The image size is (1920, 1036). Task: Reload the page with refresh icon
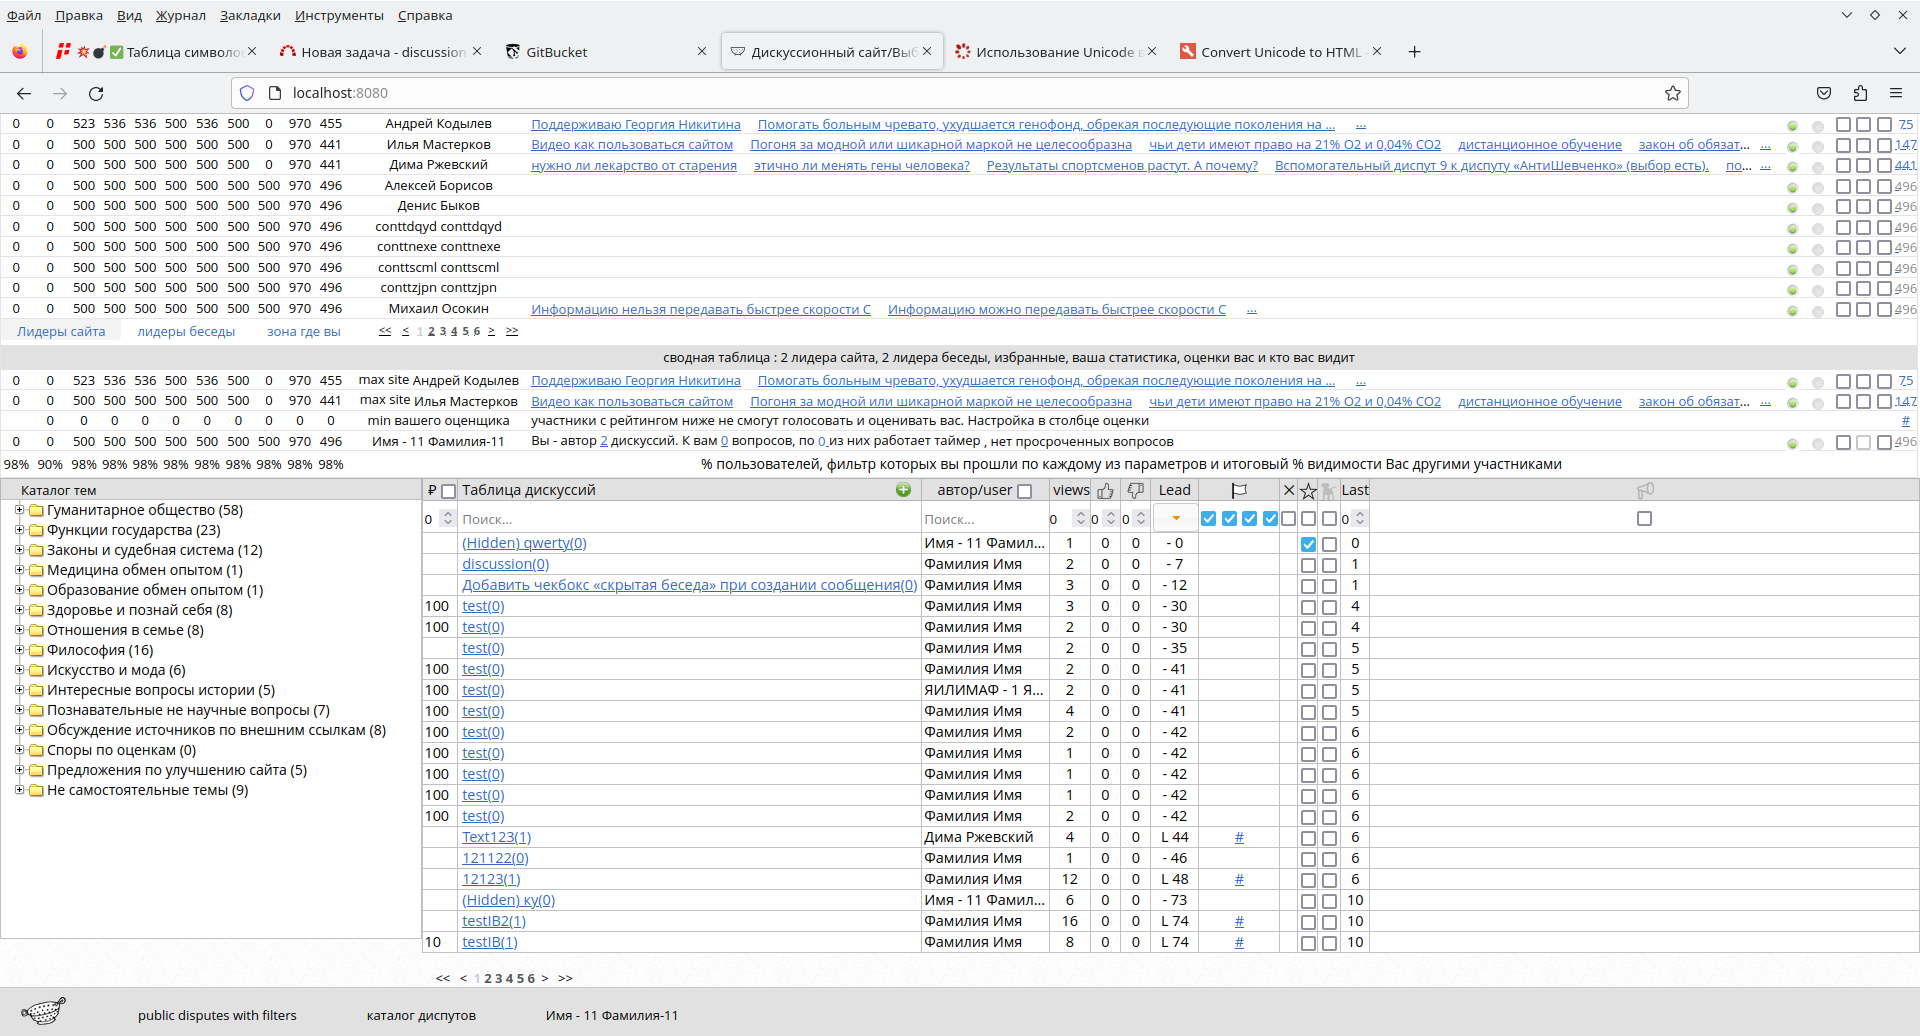[96, 93]
